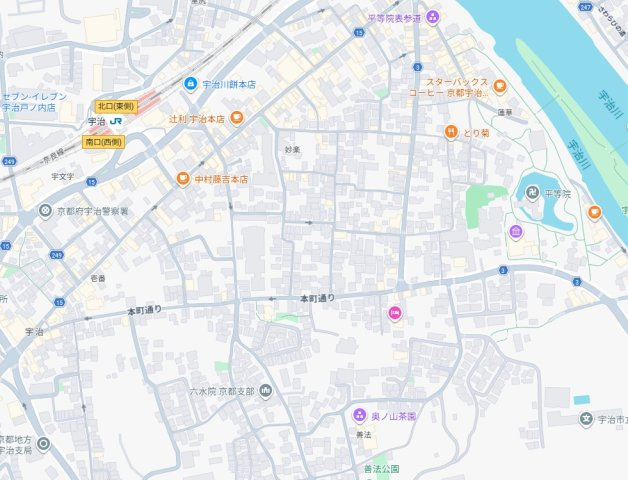The height and width of the screenshot is (480, 628).
Task: Open the セブン-イレブン 宇治戸ノ内店 label
Action: point(34,102)
